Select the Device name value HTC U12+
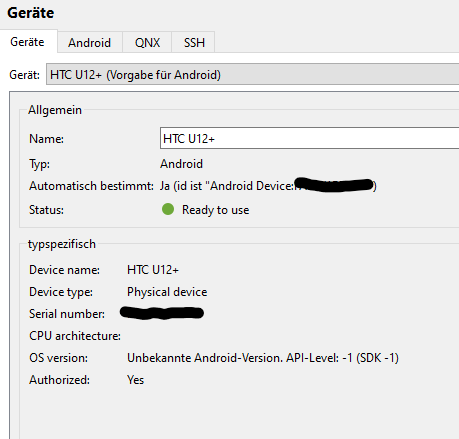Screen dimensions: 459x439 [x=153, y=270]
